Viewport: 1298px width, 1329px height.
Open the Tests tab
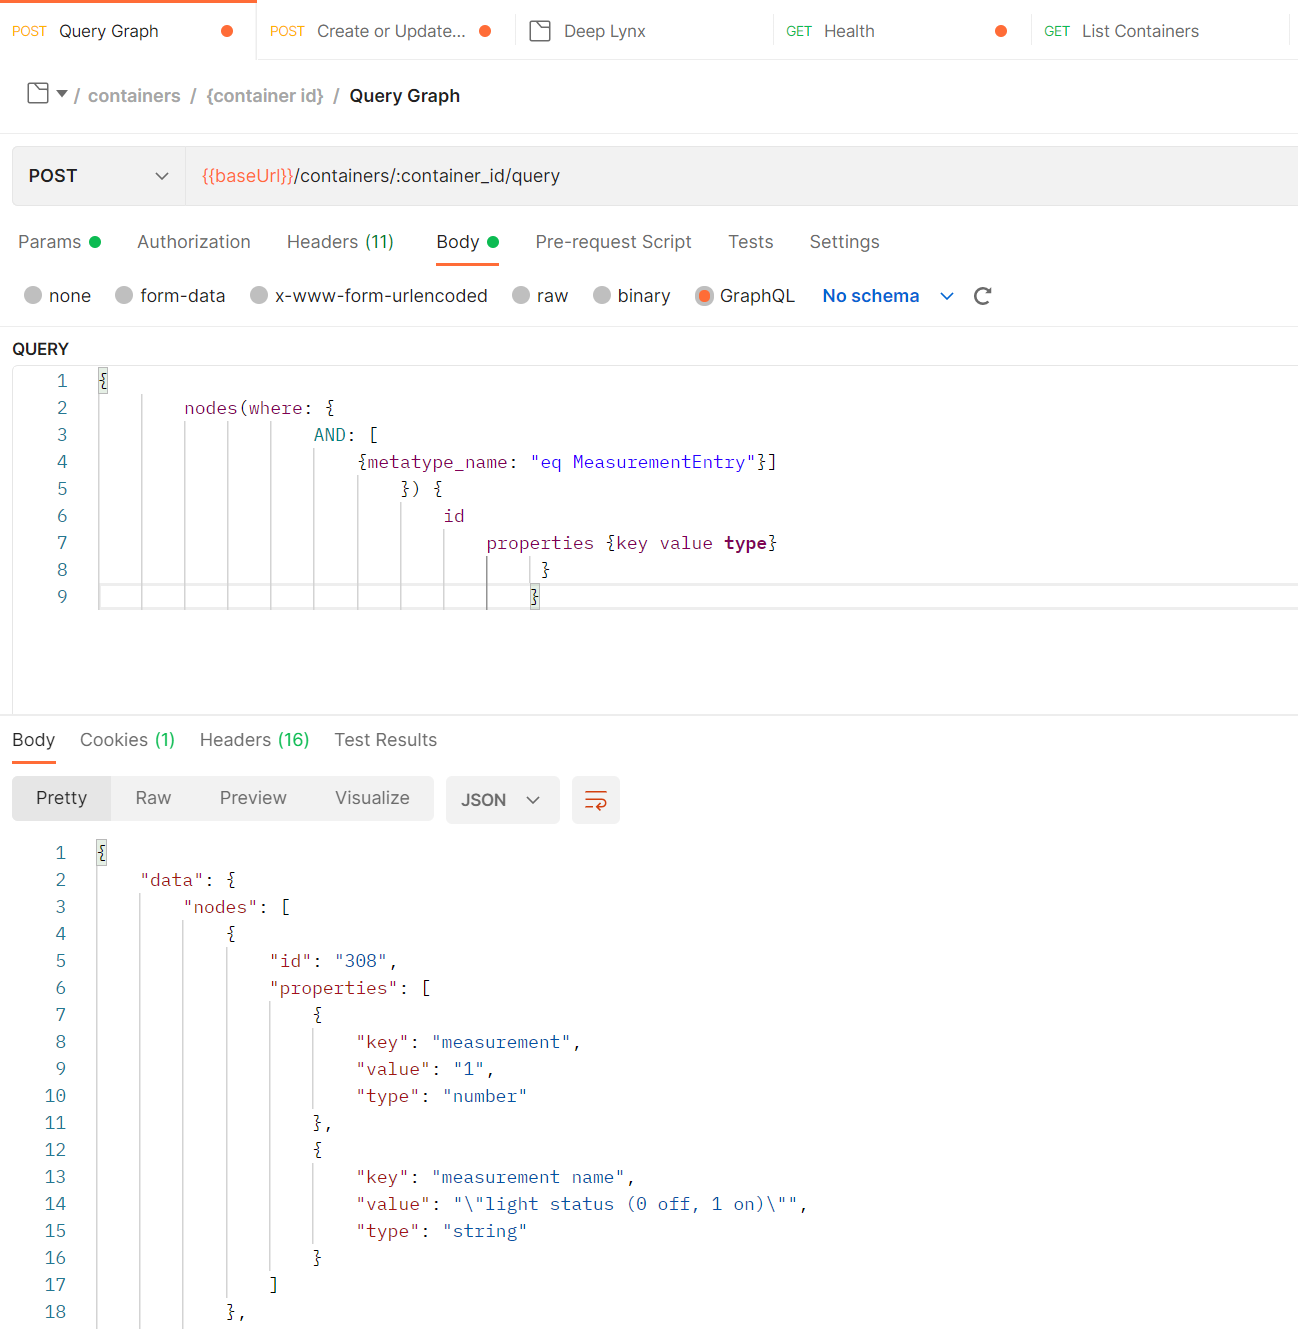coord(750,242)
